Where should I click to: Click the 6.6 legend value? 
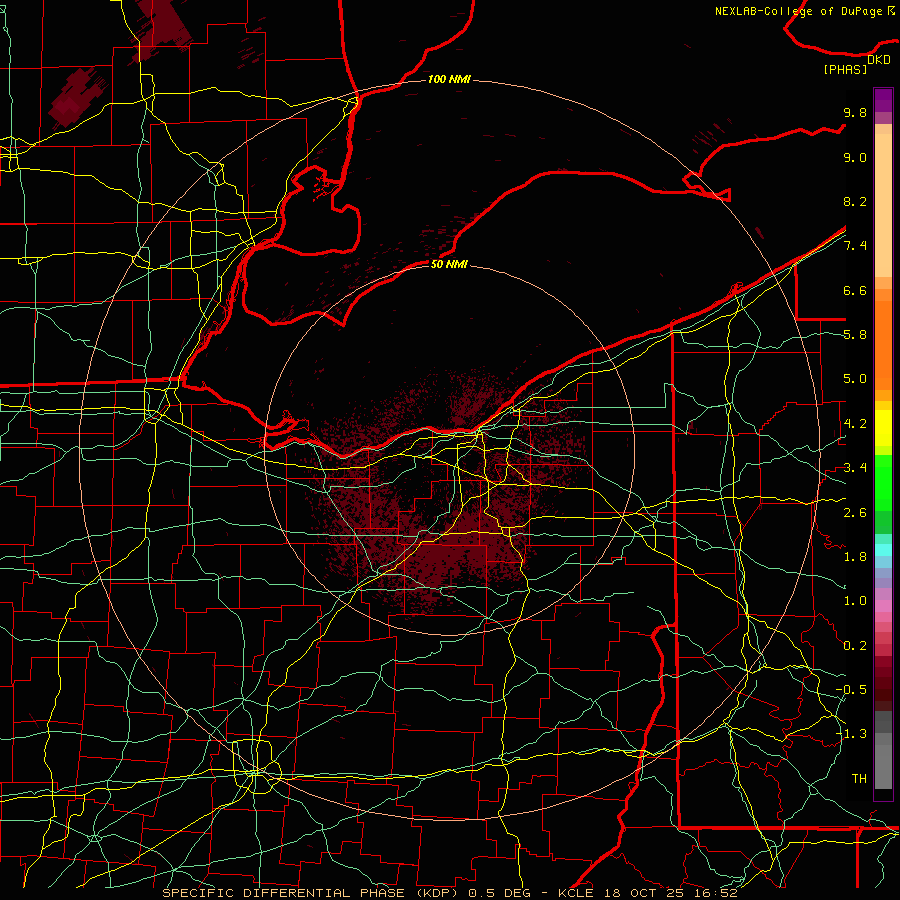[855, 290]
